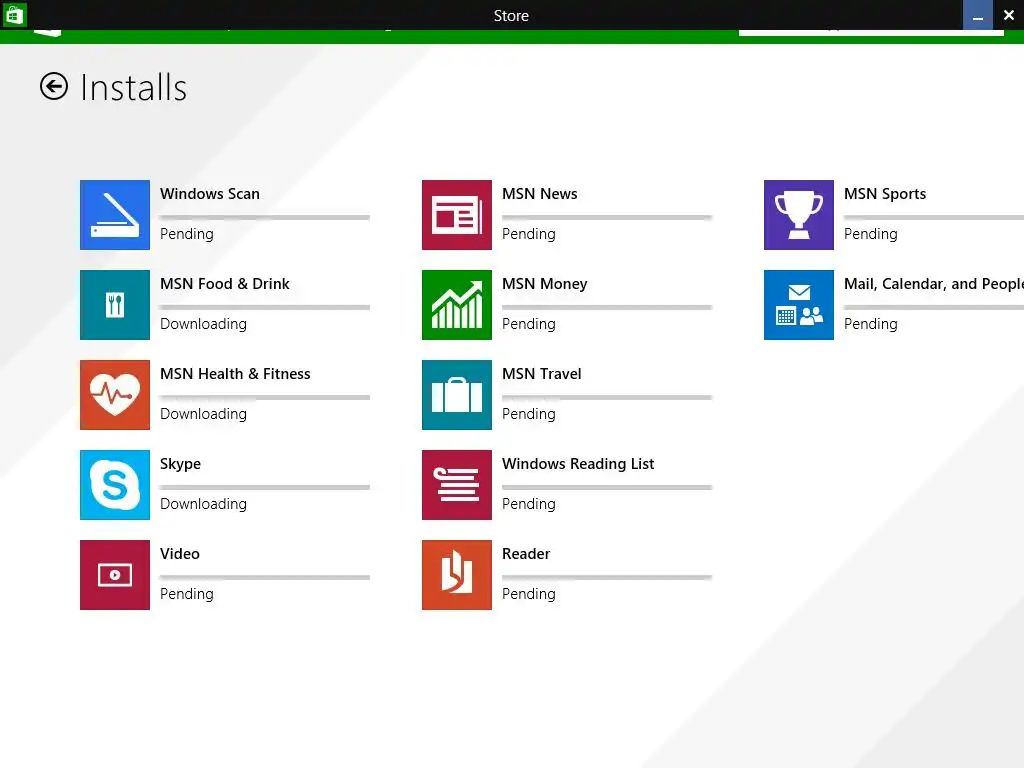Image resolution: width=1024 pixels, height=768 pixels.
Task: Click Downloading status under MSN Food & Drink
Action: (203, 324)
